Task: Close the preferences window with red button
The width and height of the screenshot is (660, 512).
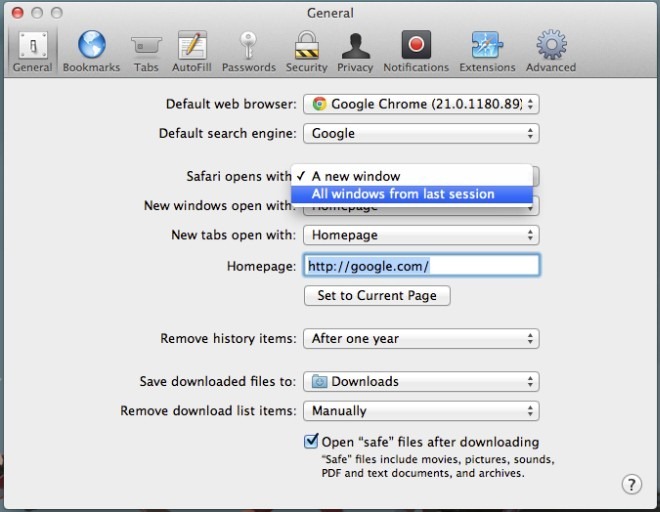Action: tap(18, 13)
